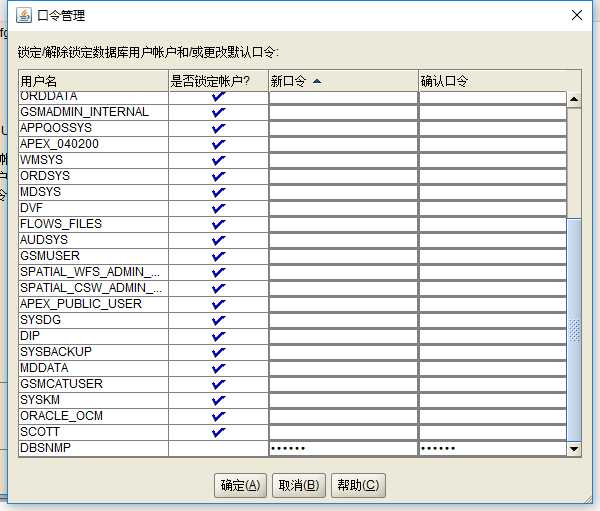This screenshot has height=511, width=600.
Task: Toggle lock checkmark for ORDSYS
Action: [x=218, y=176]
